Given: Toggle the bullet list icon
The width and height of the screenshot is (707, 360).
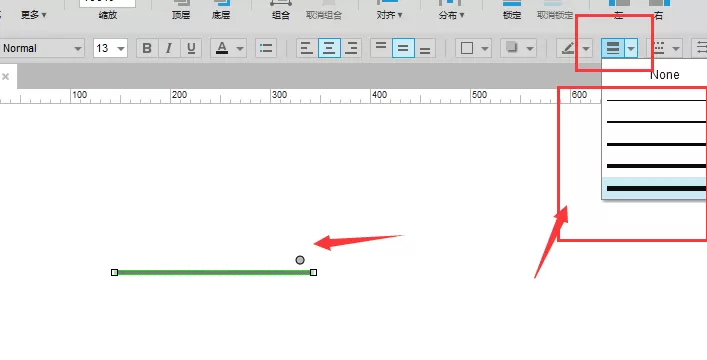Looking at the screenshot, I should pos(266,48).
